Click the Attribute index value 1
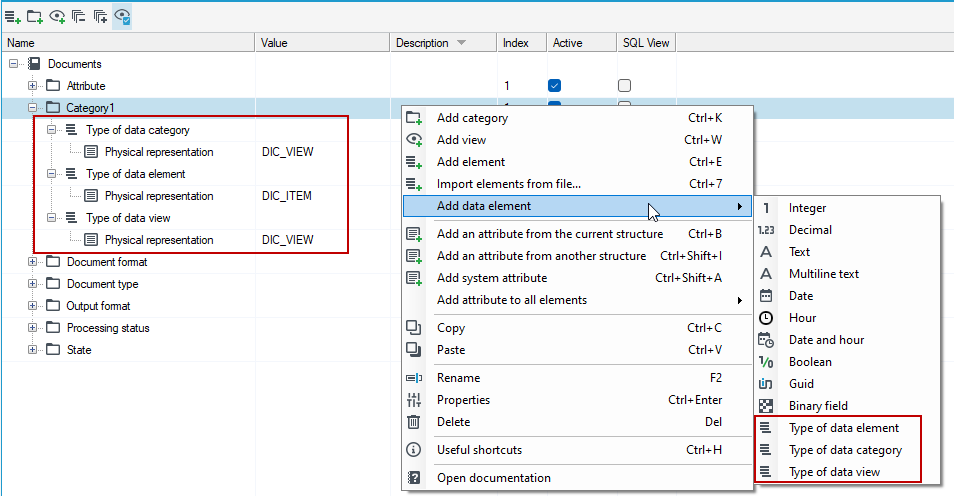The image size is (954, 496). (x=507, y=86)
